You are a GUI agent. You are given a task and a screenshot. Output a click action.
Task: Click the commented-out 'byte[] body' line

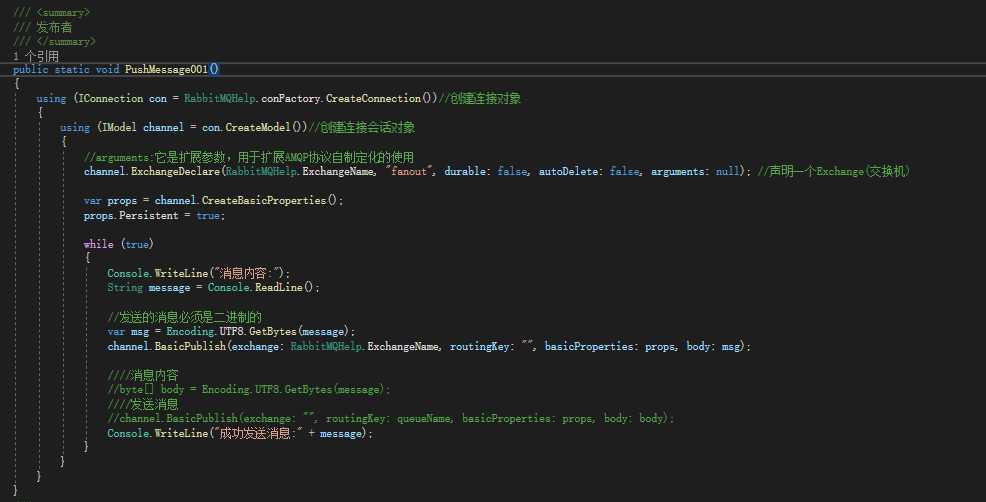tap(250, 389)
